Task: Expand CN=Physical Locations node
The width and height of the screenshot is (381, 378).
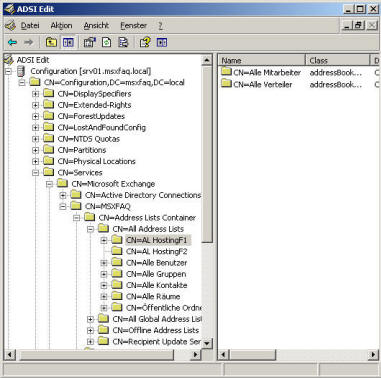Action: coord(36,161)
